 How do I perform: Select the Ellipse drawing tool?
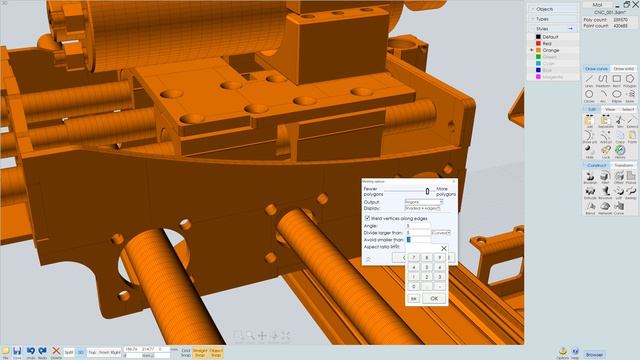617,96
